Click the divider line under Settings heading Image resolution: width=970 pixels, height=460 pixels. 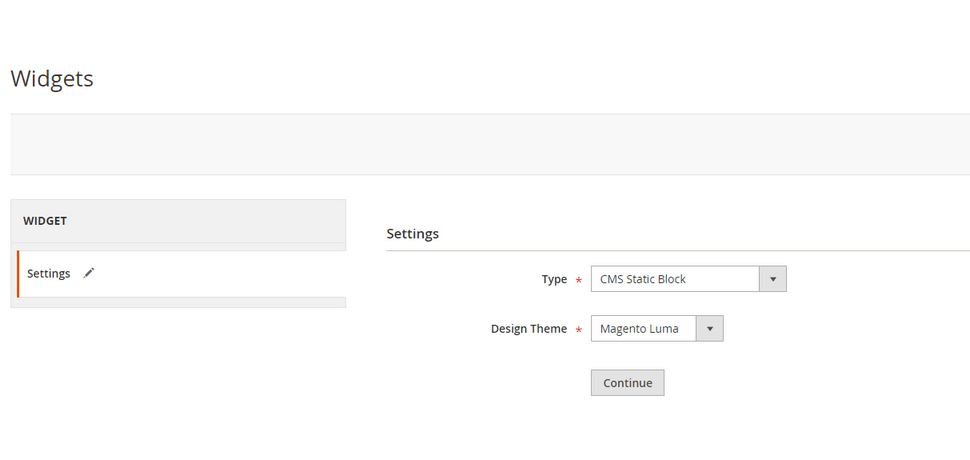pos(678,250)
